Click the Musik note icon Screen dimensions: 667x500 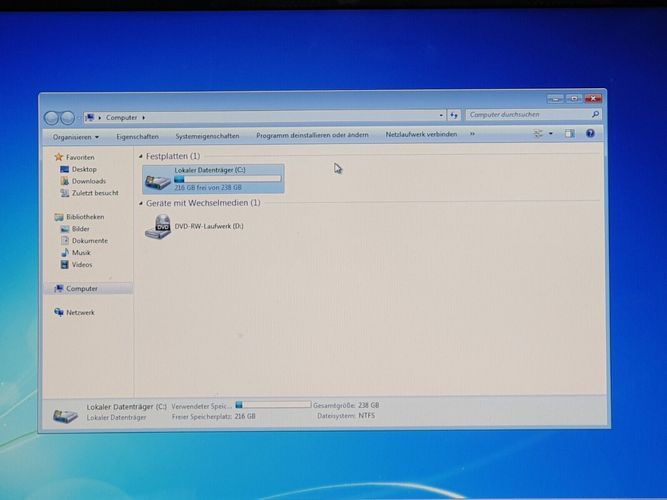pyautogui.click(x=65, y=253)
